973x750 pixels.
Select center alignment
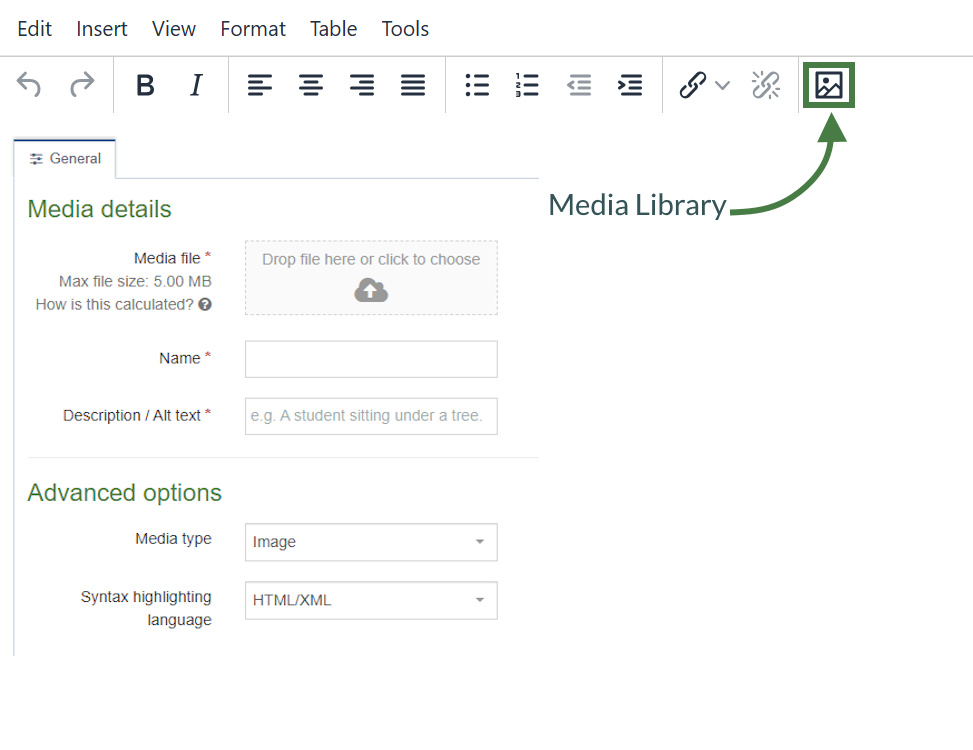(311, 85)
